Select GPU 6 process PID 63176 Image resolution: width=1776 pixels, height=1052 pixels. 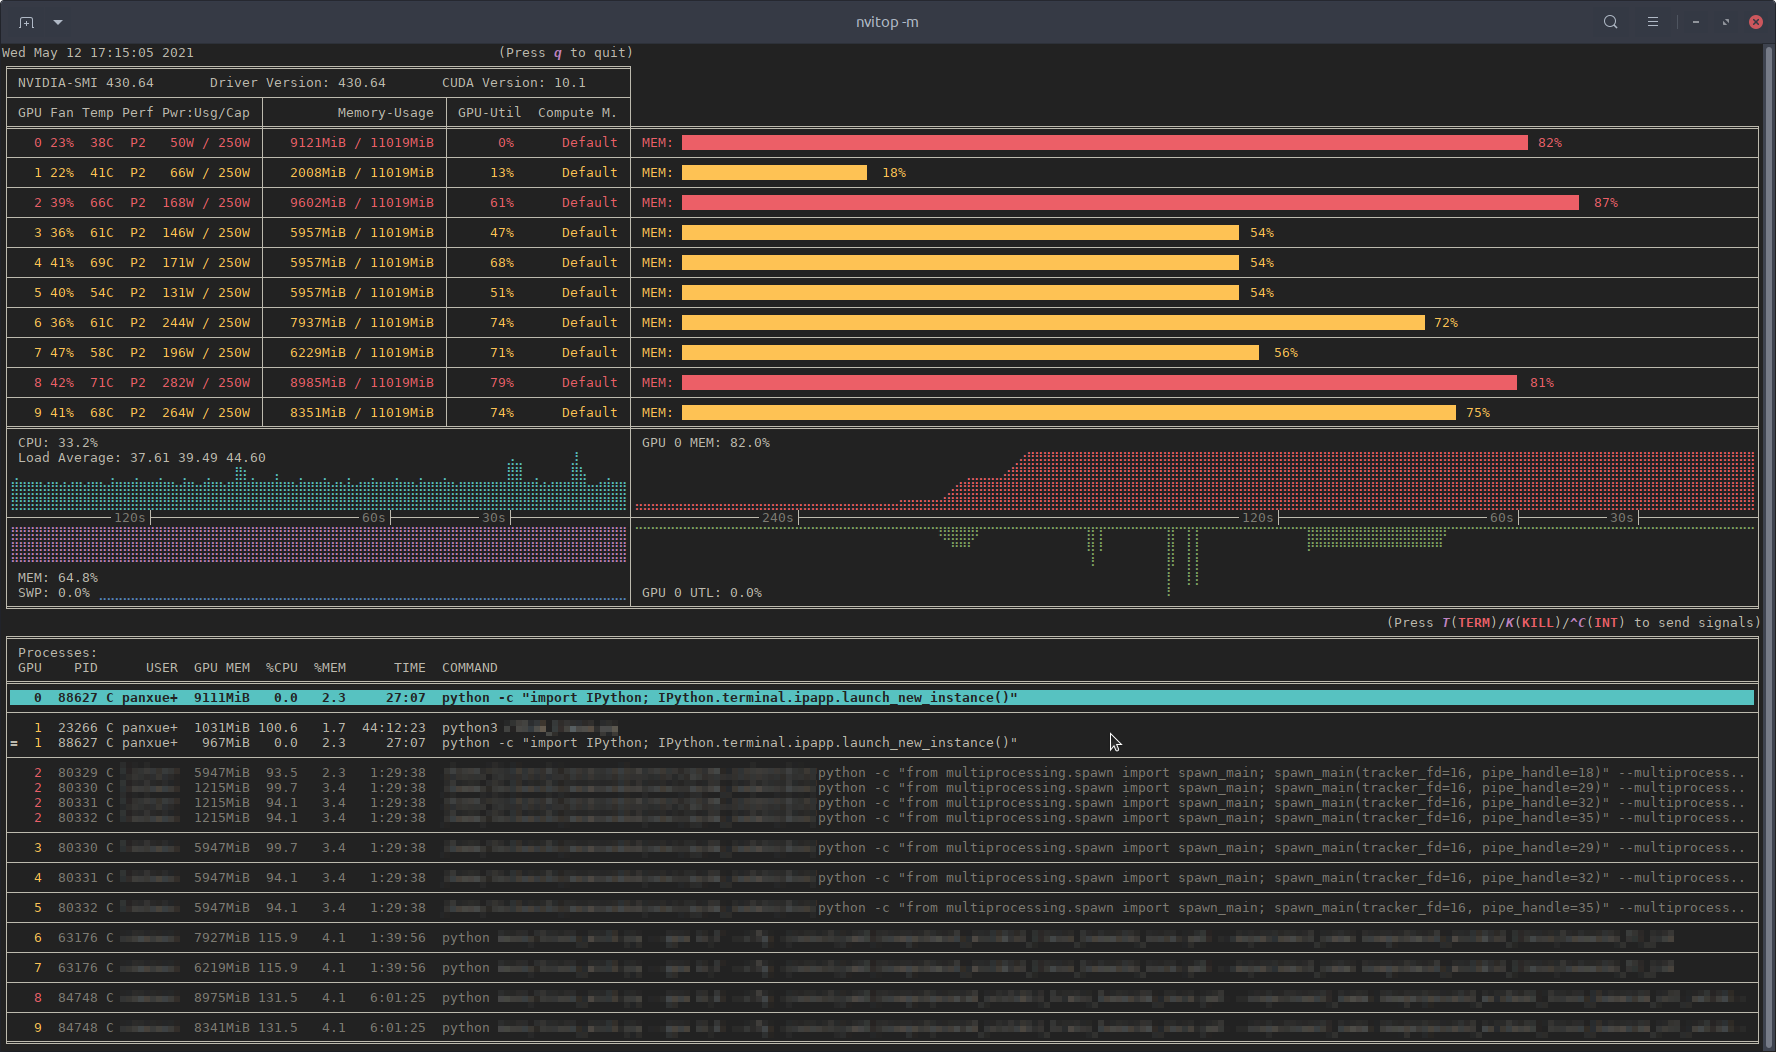coord(78,938)
